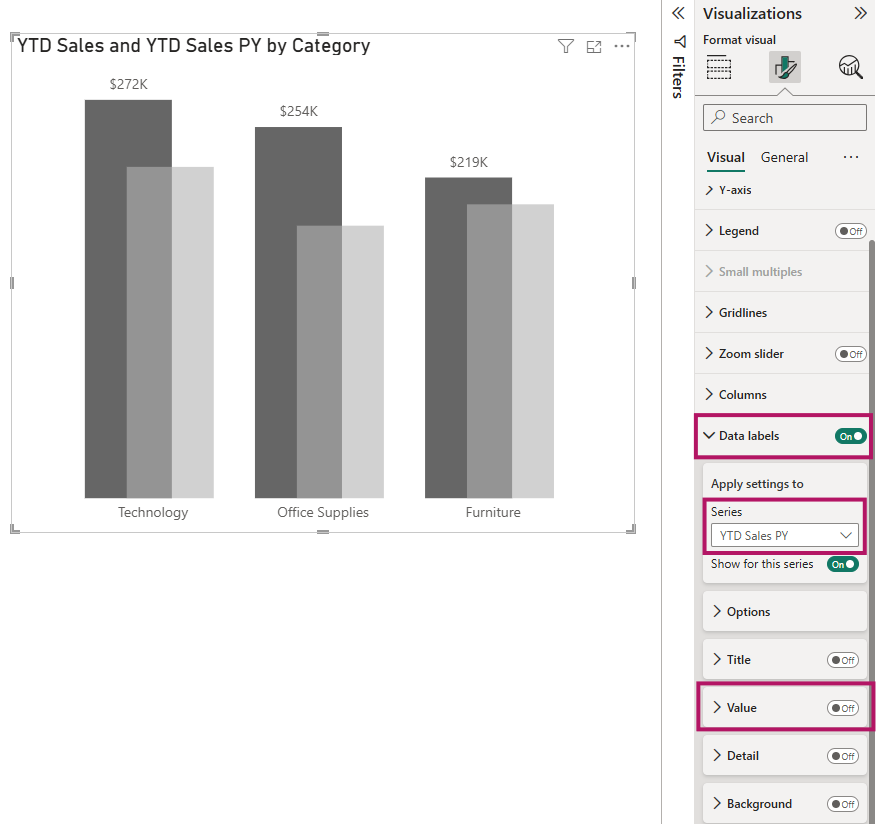Switch to the General tab

pyautogui.click(x=784, y=157)
